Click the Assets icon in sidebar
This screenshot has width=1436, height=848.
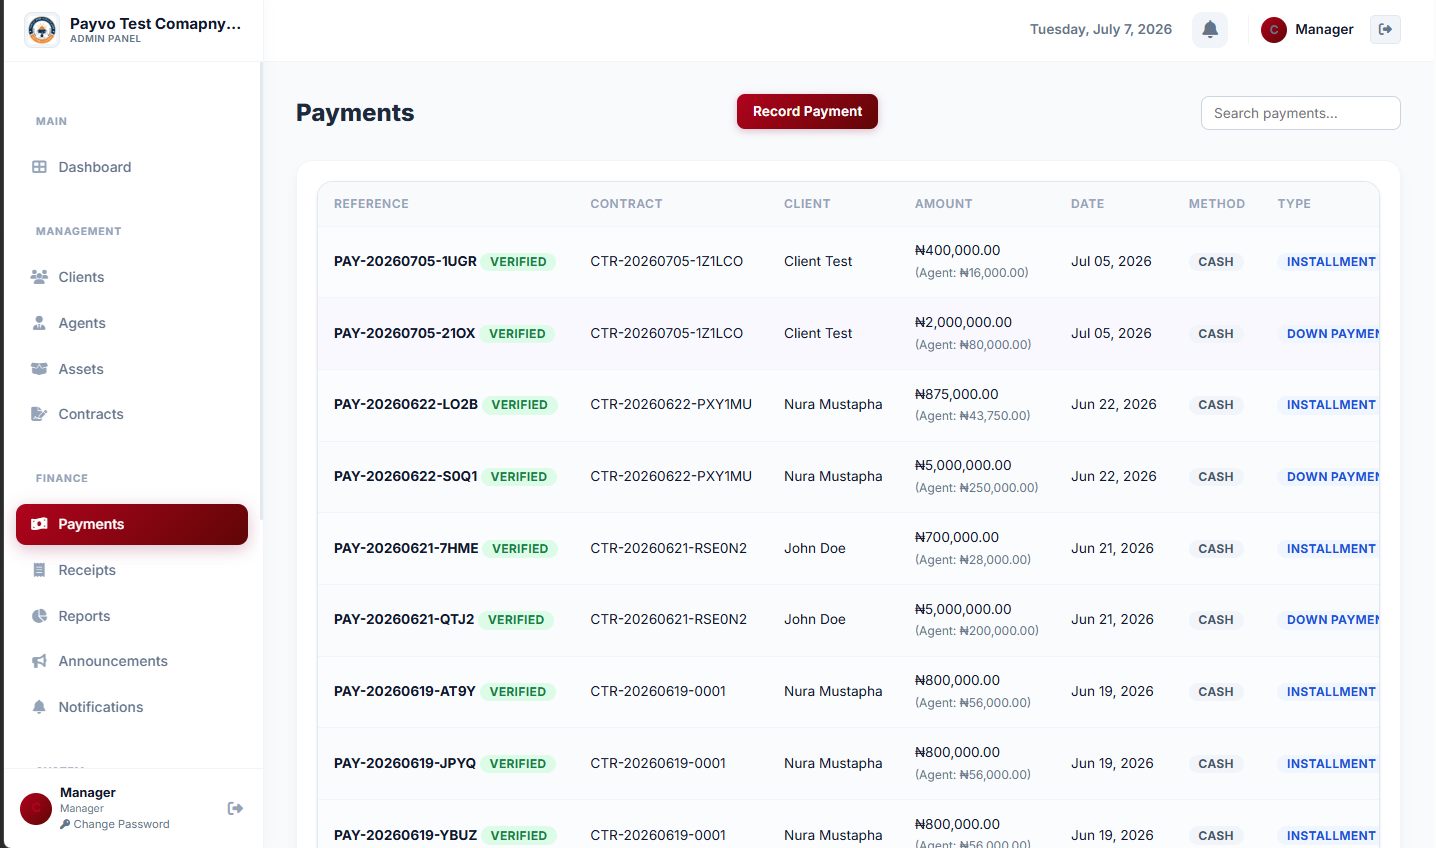pyautogui.click(x=39, y=369)
